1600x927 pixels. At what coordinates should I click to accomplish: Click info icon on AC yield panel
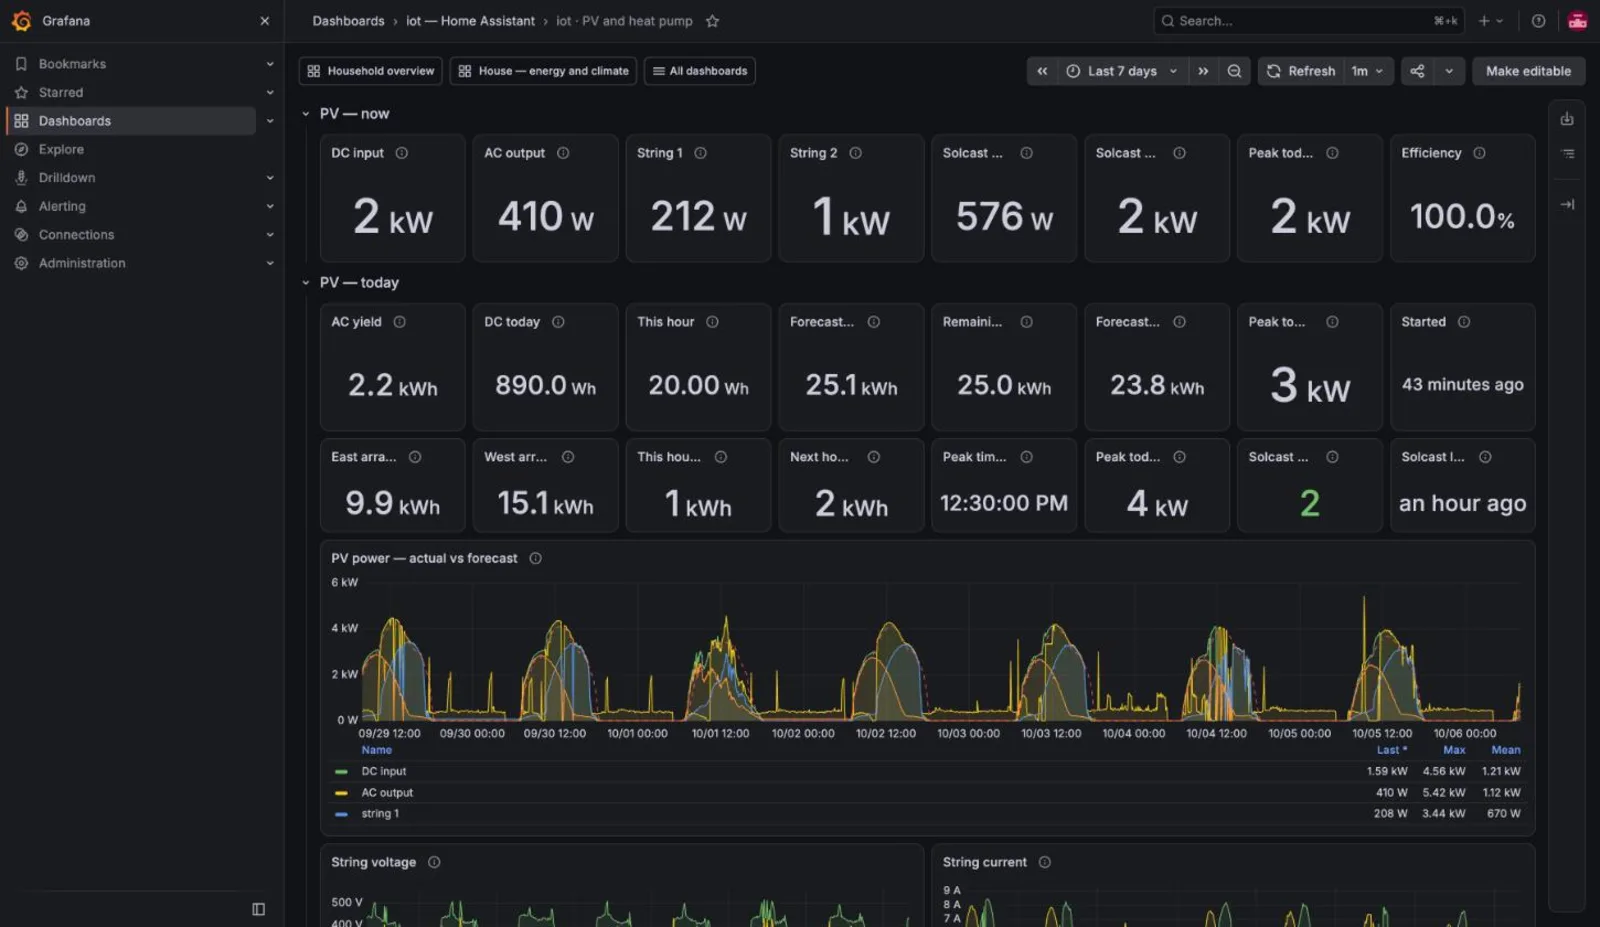[399, 322]
